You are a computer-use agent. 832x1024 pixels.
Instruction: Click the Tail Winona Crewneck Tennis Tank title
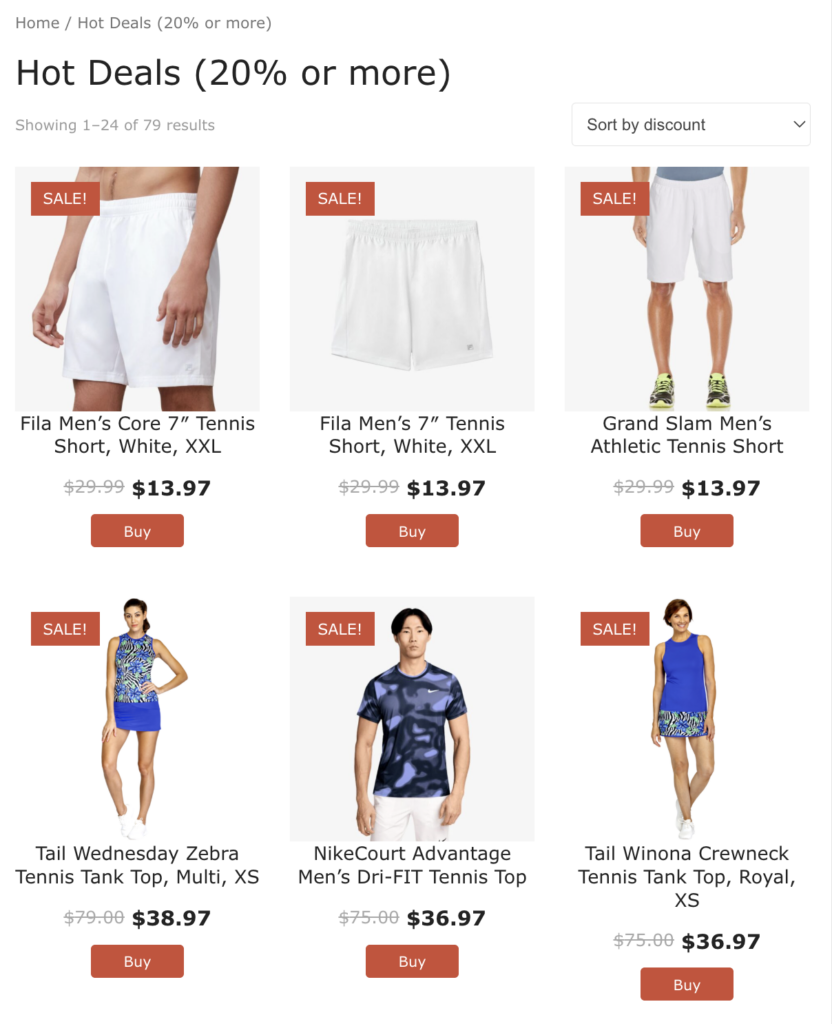tap(687, 876)
